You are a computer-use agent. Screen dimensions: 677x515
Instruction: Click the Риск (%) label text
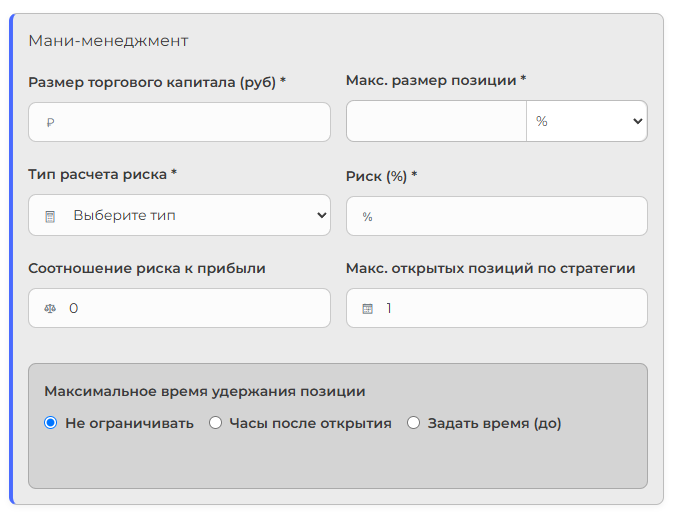[x=381, y=176]
